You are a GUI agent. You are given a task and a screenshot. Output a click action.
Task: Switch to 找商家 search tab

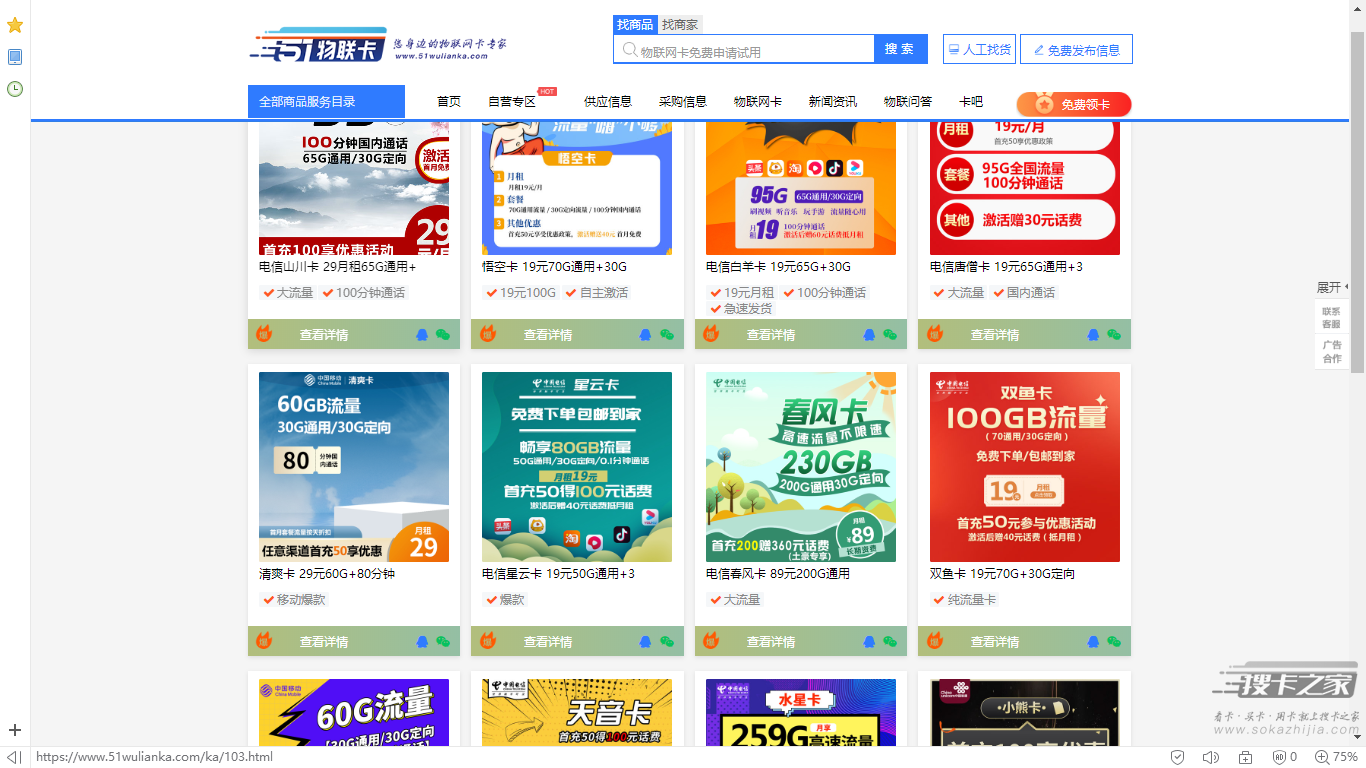tap(680, 25)
